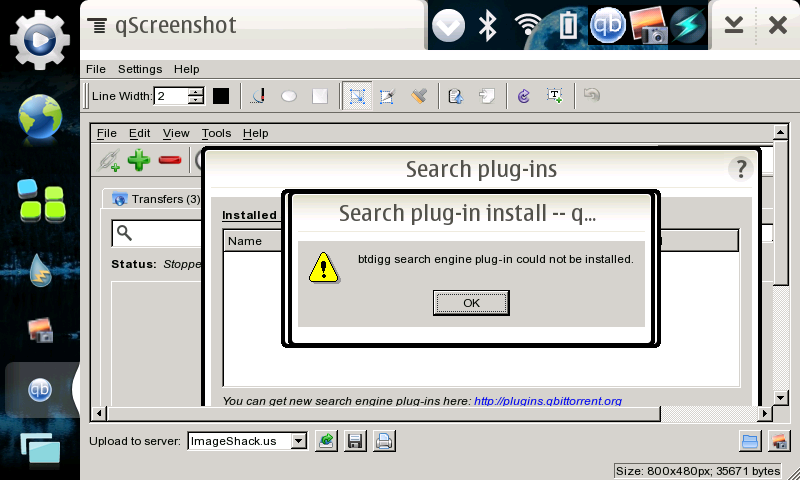Viewport: 800px width, 480px height.
Task: Click the photo camera icon in the status bar
Action: pyautogui.click(x=648, y=25)
